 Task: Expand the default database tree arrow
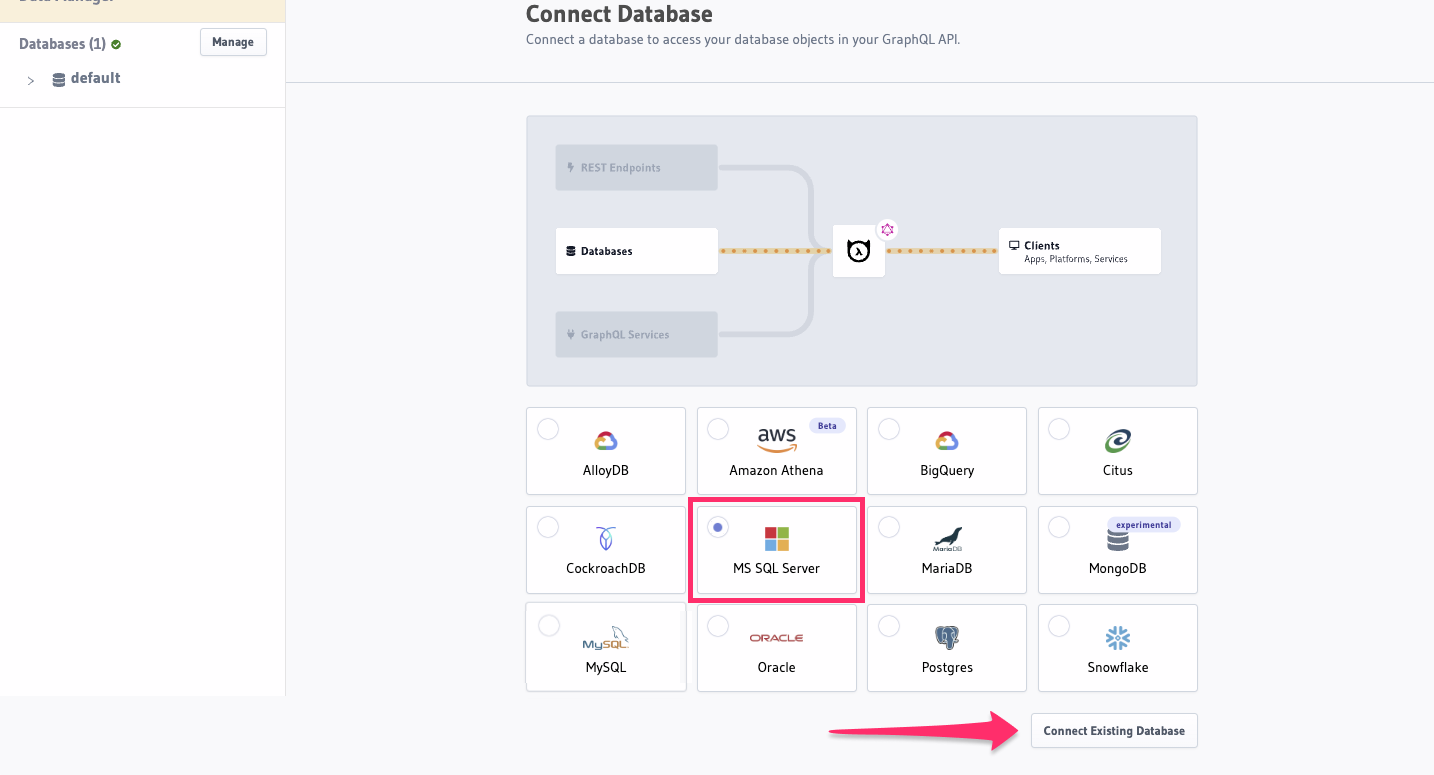31,80
